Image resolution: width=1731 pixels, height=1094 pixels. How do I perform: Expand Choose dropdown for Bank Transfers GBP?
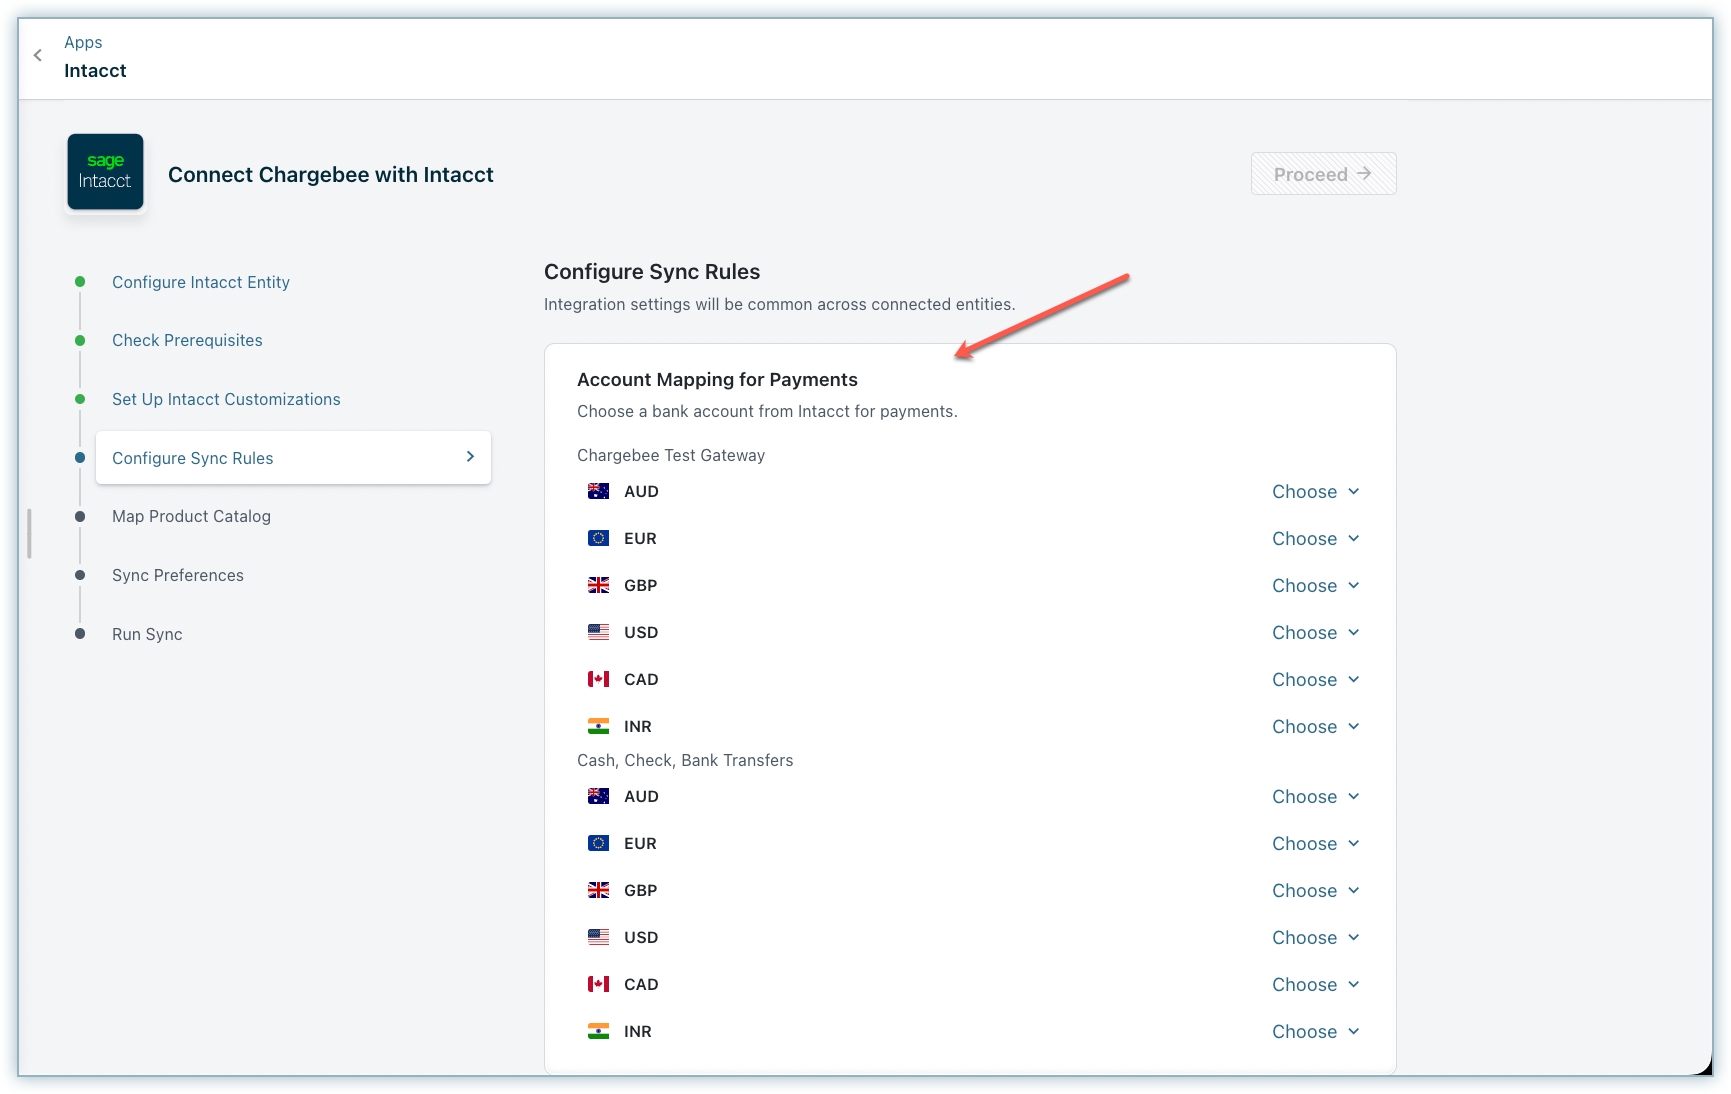(1315, 890)
